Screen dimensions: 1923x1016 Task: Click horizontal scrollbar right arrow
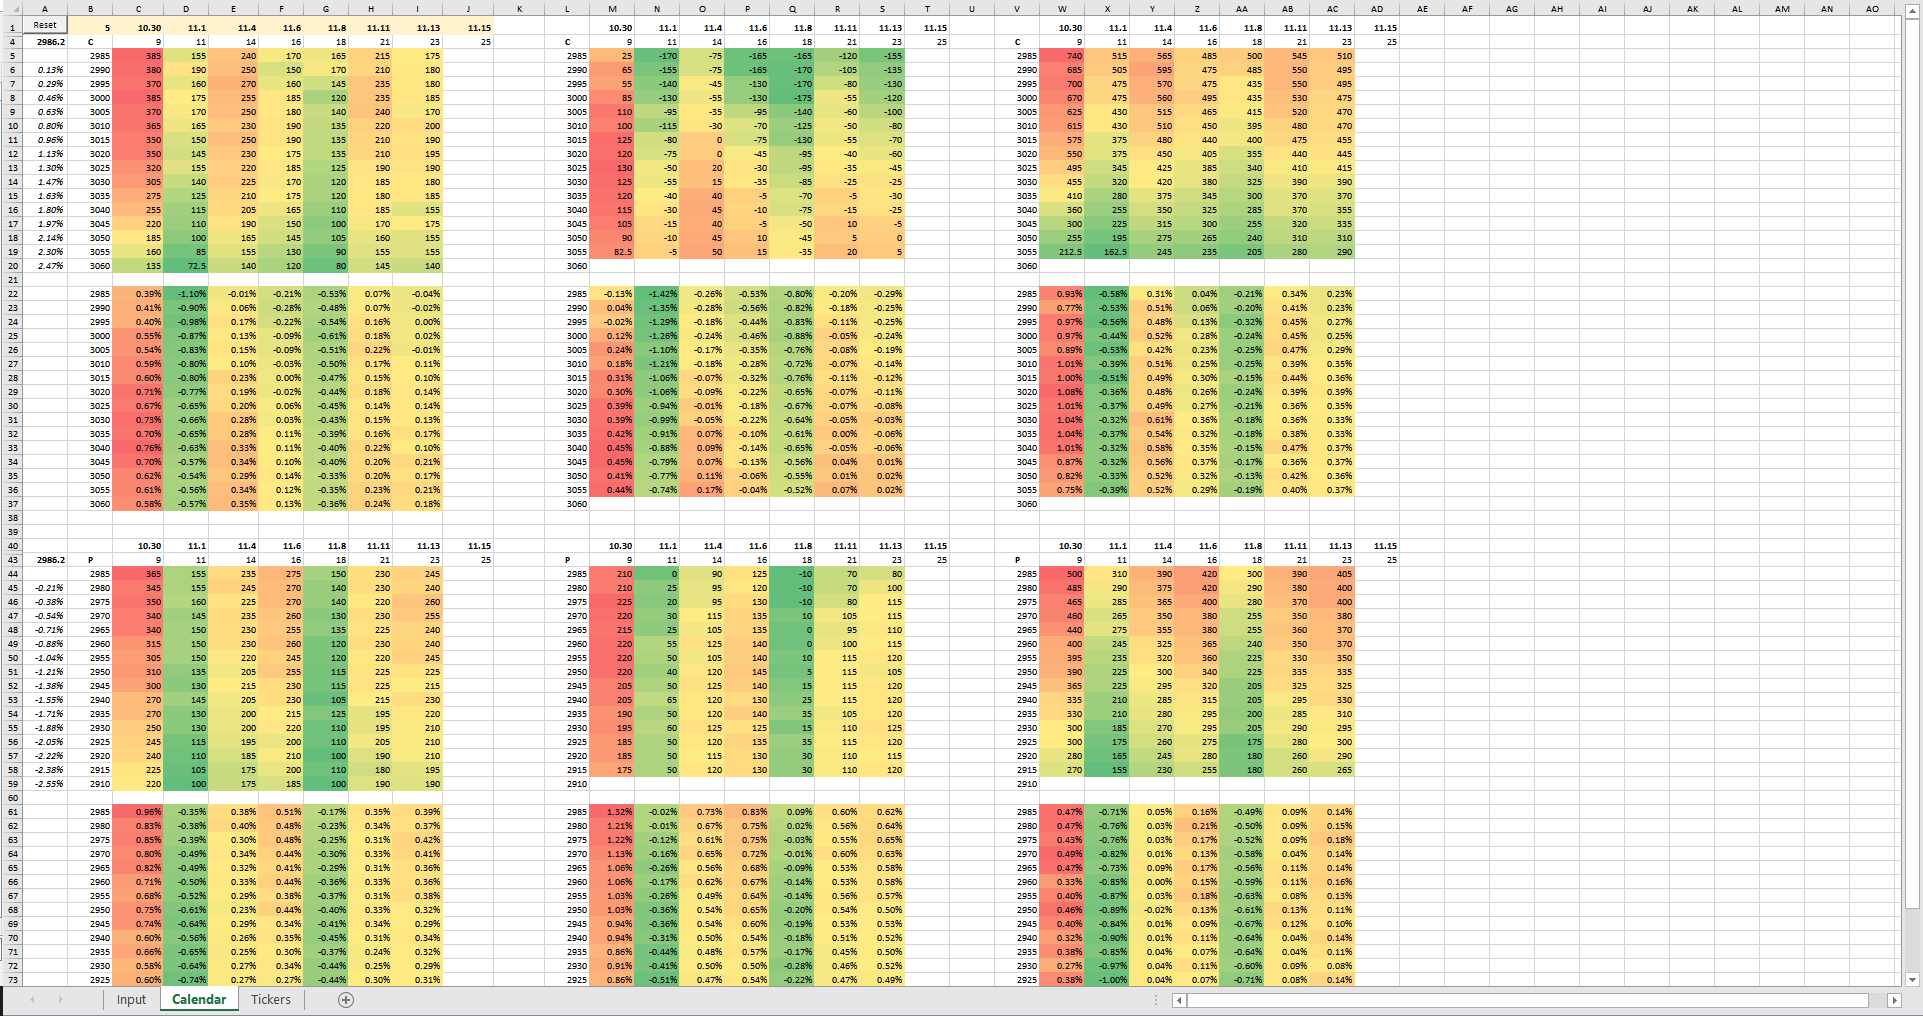point(1894,1000)
